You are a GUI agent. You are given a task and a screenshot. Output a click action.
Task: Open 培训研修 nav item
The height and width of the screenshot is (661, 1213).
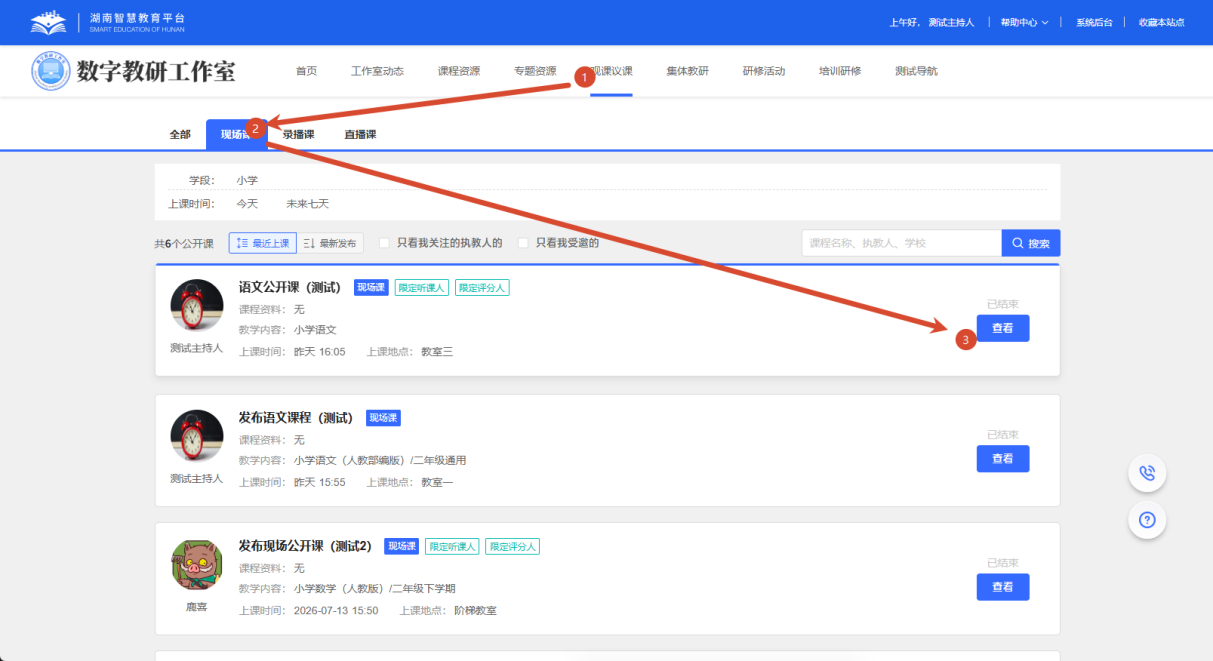[x=840, y=71]
